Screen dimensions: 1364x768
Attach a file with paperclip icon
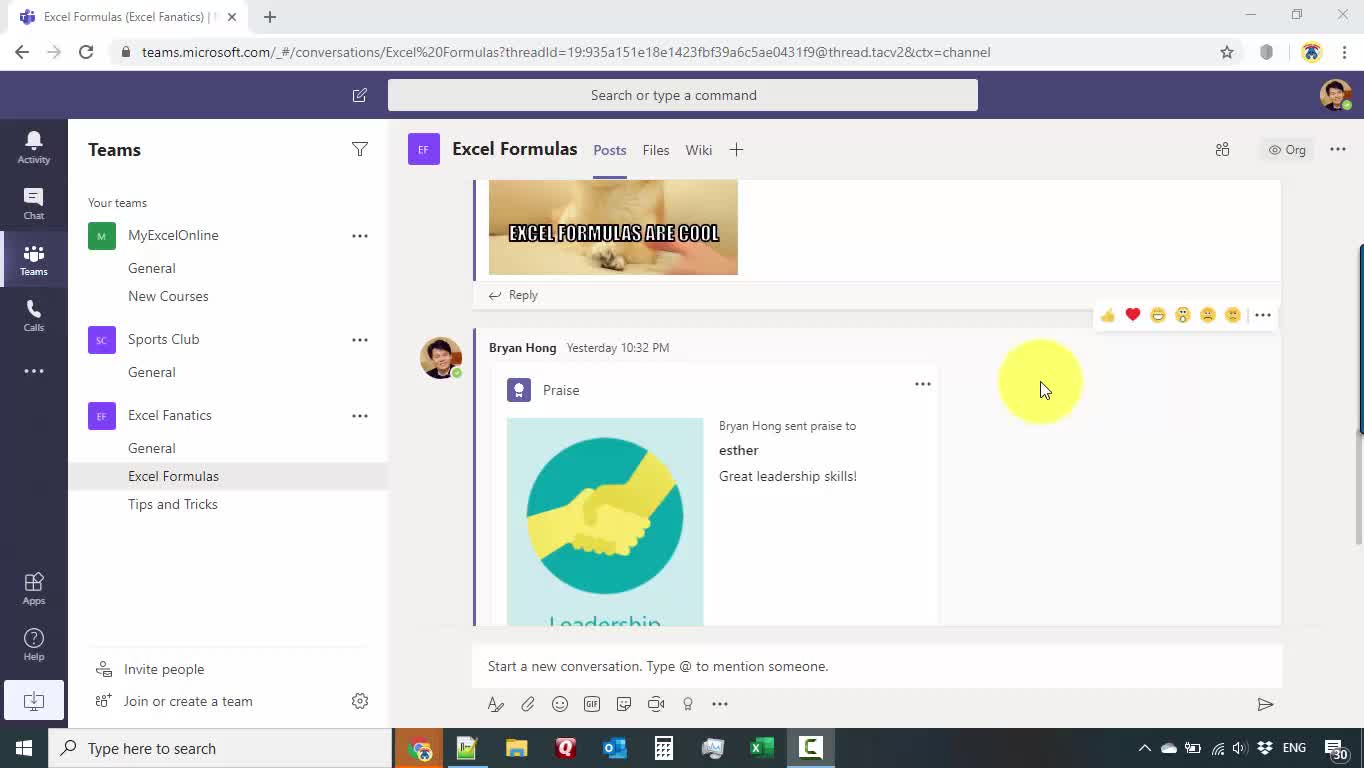pos(528,704)
